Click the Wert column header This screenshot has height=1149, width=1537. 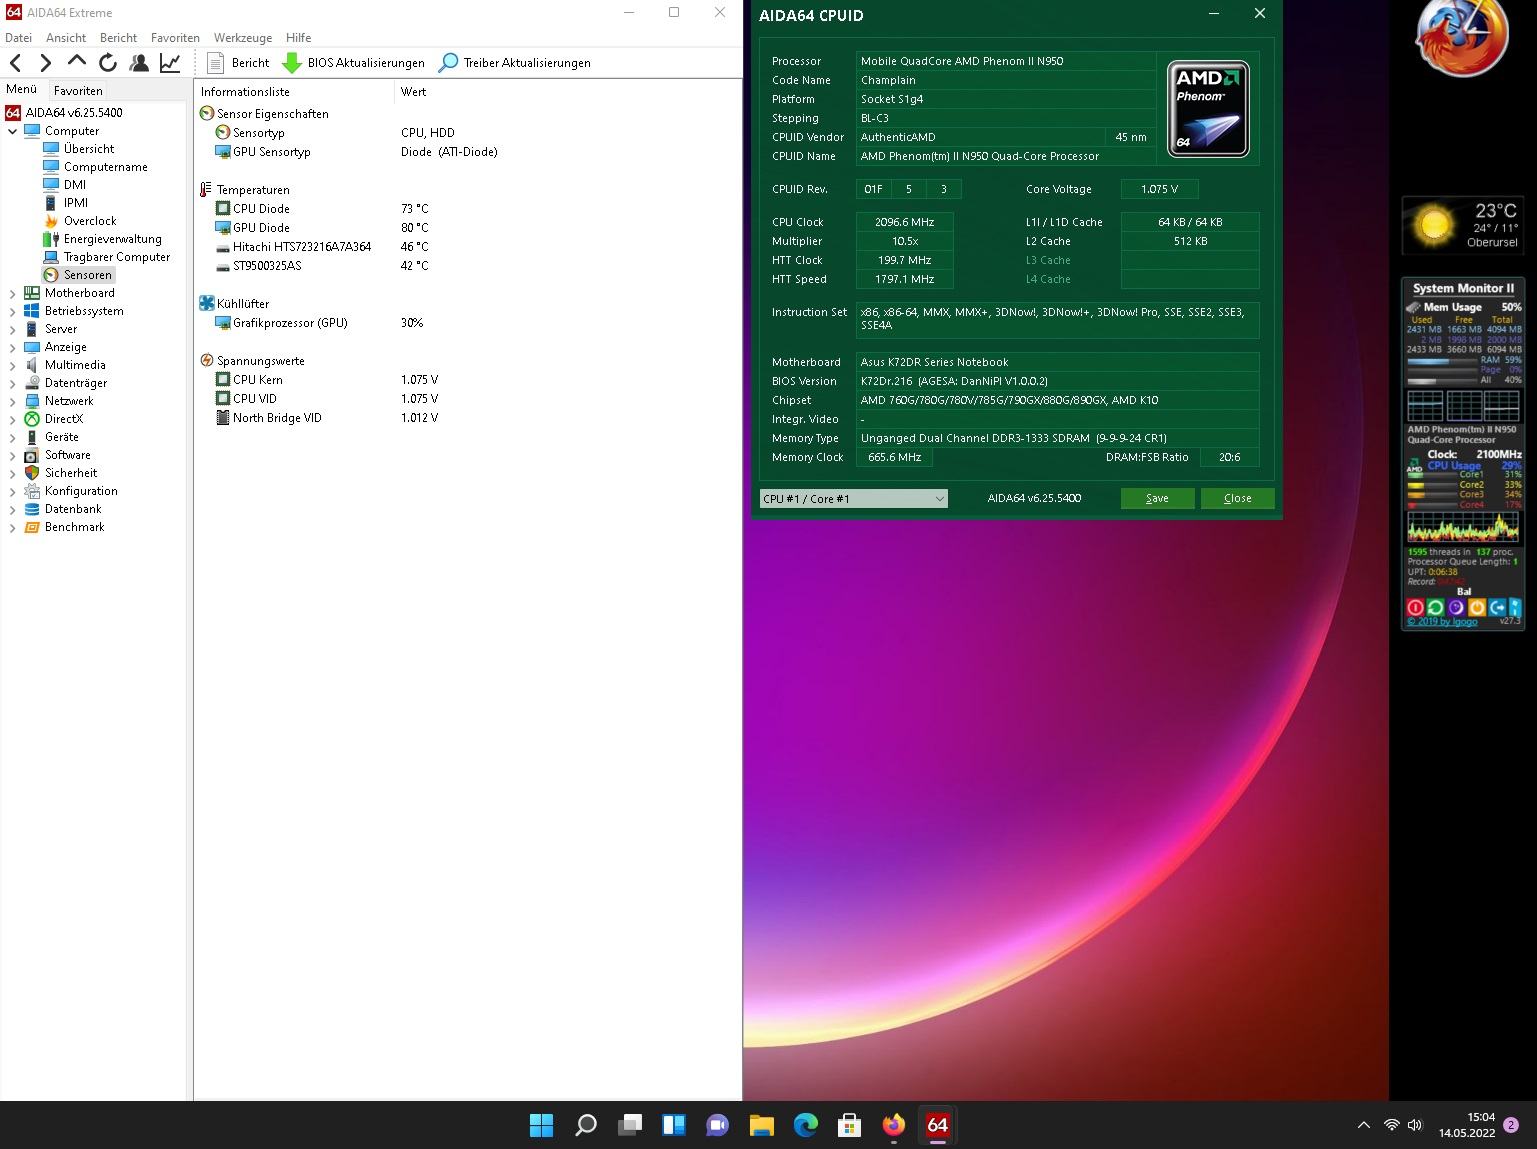tap(568, 91)
